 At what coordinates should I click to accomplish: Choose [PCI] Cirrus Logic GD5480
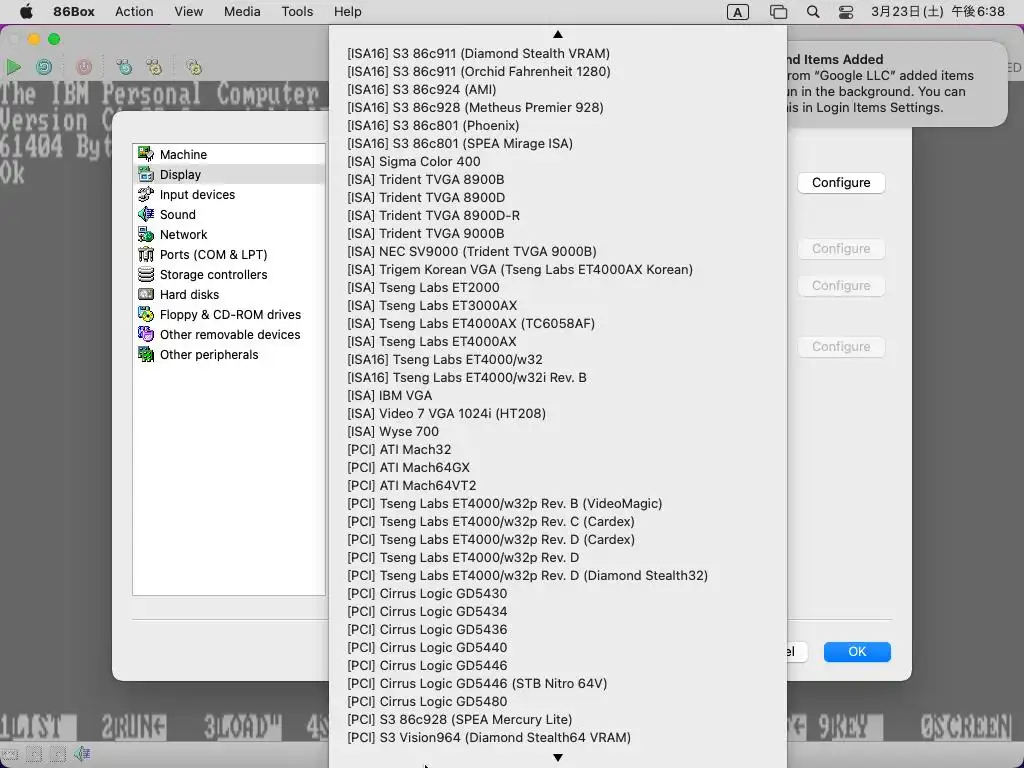(x=558, y=701)
